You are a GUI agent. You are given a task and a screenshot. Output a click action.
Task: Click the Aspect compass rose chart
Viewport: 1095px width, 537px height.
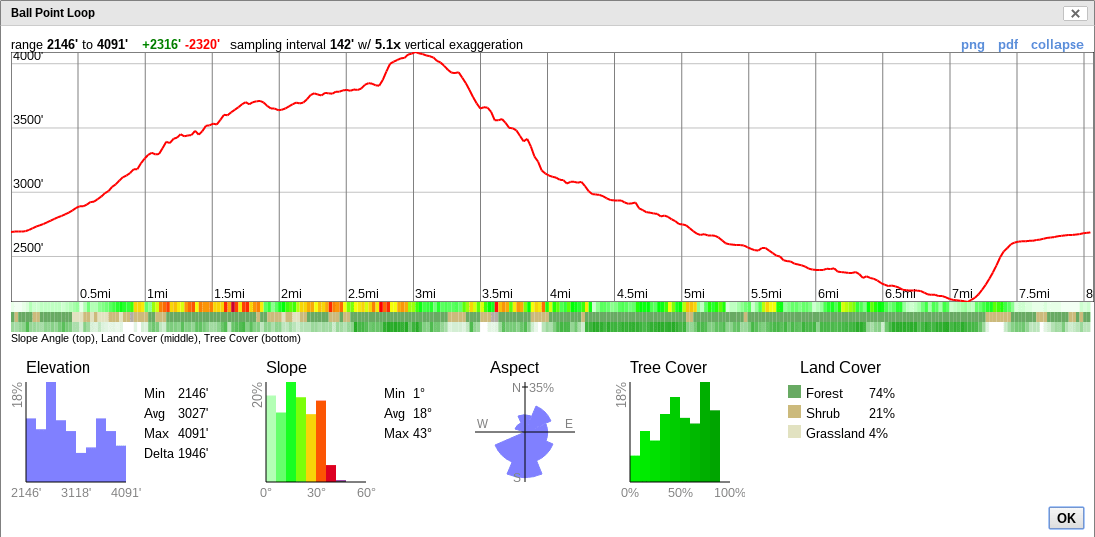tap(525, 433)
